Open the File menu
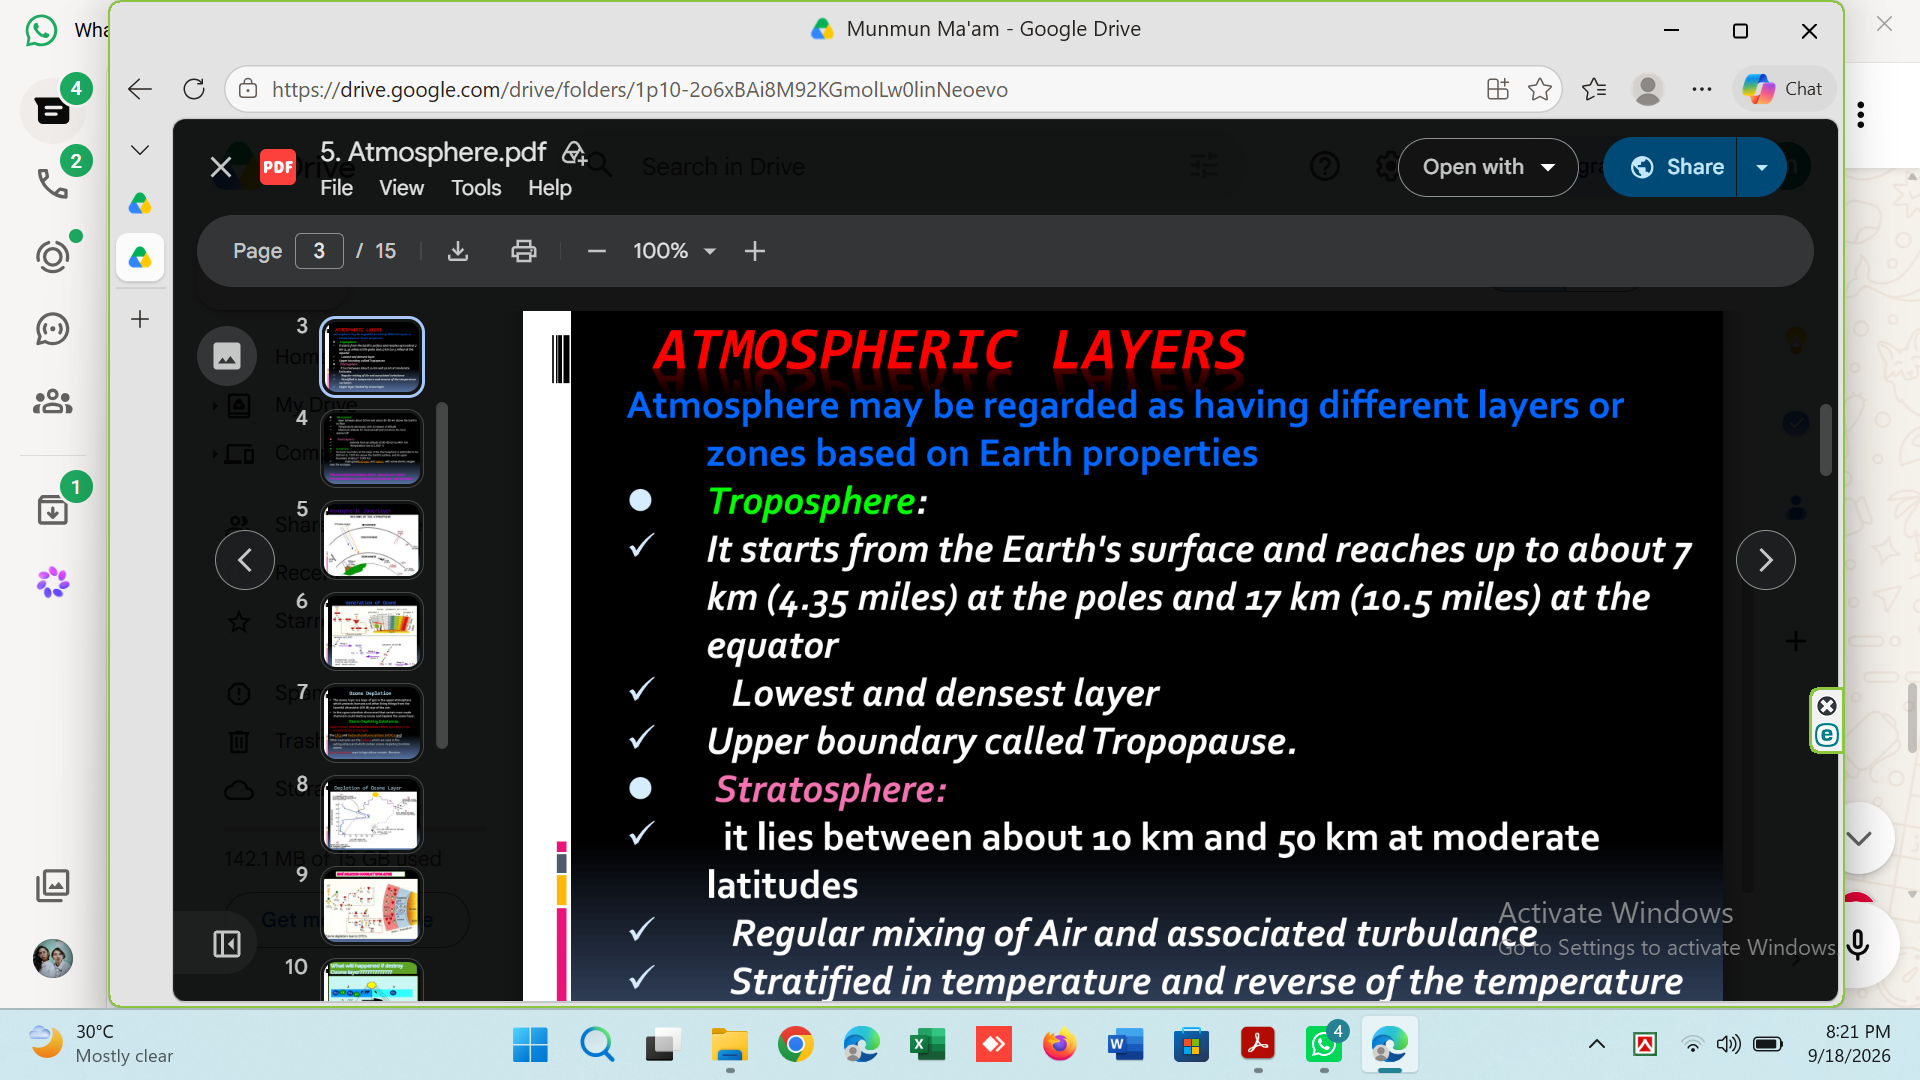Image resolution: width=1920 pixels, height=1080 pixels. click(336, 188)
